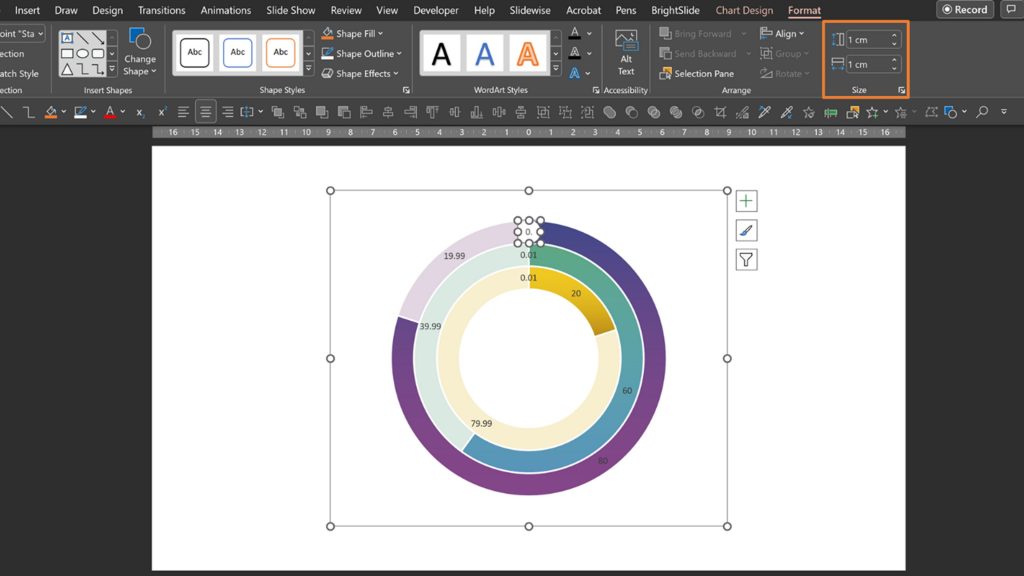
Task: Apply the orange outline Abc shape style
Action: [281, 52]
